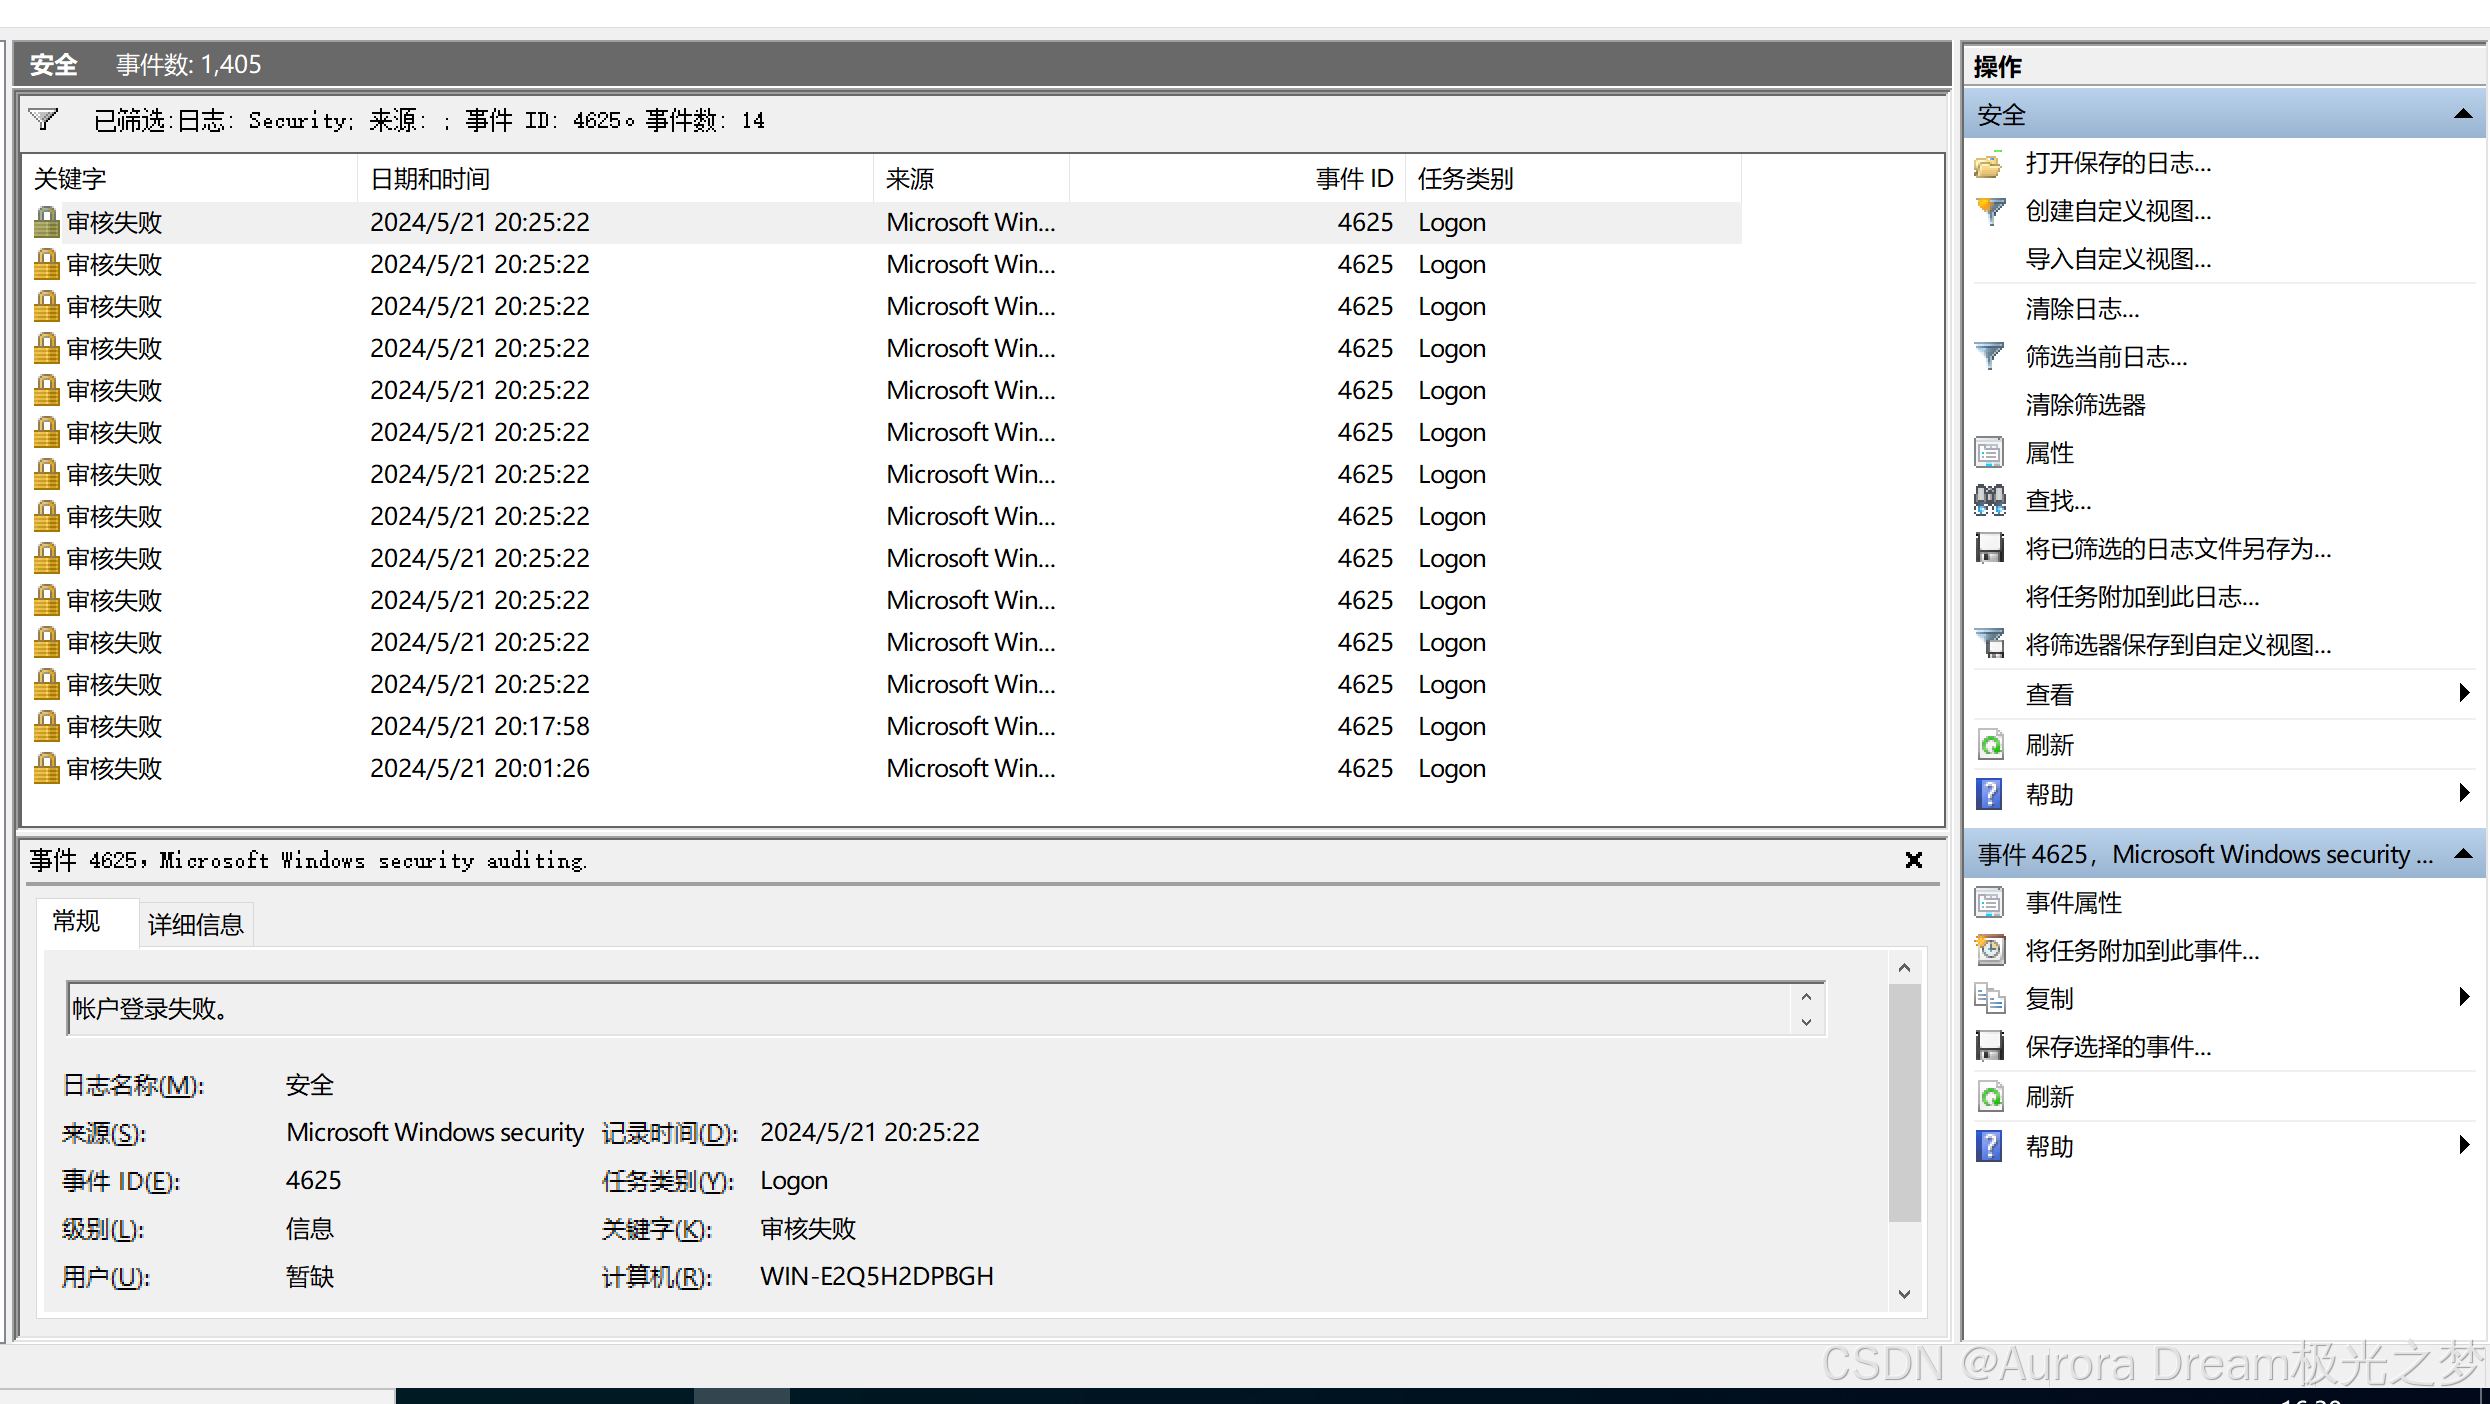Expand the 复制 submenu arrow
Screen dimensions: 2490x1404
tap(2464, 997)
